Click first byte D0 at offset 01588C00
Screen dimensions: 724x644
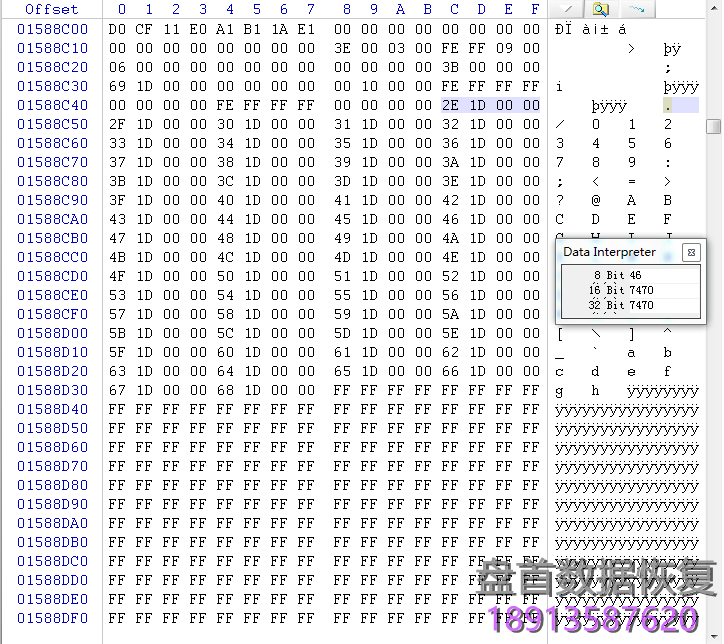point(117,29)
